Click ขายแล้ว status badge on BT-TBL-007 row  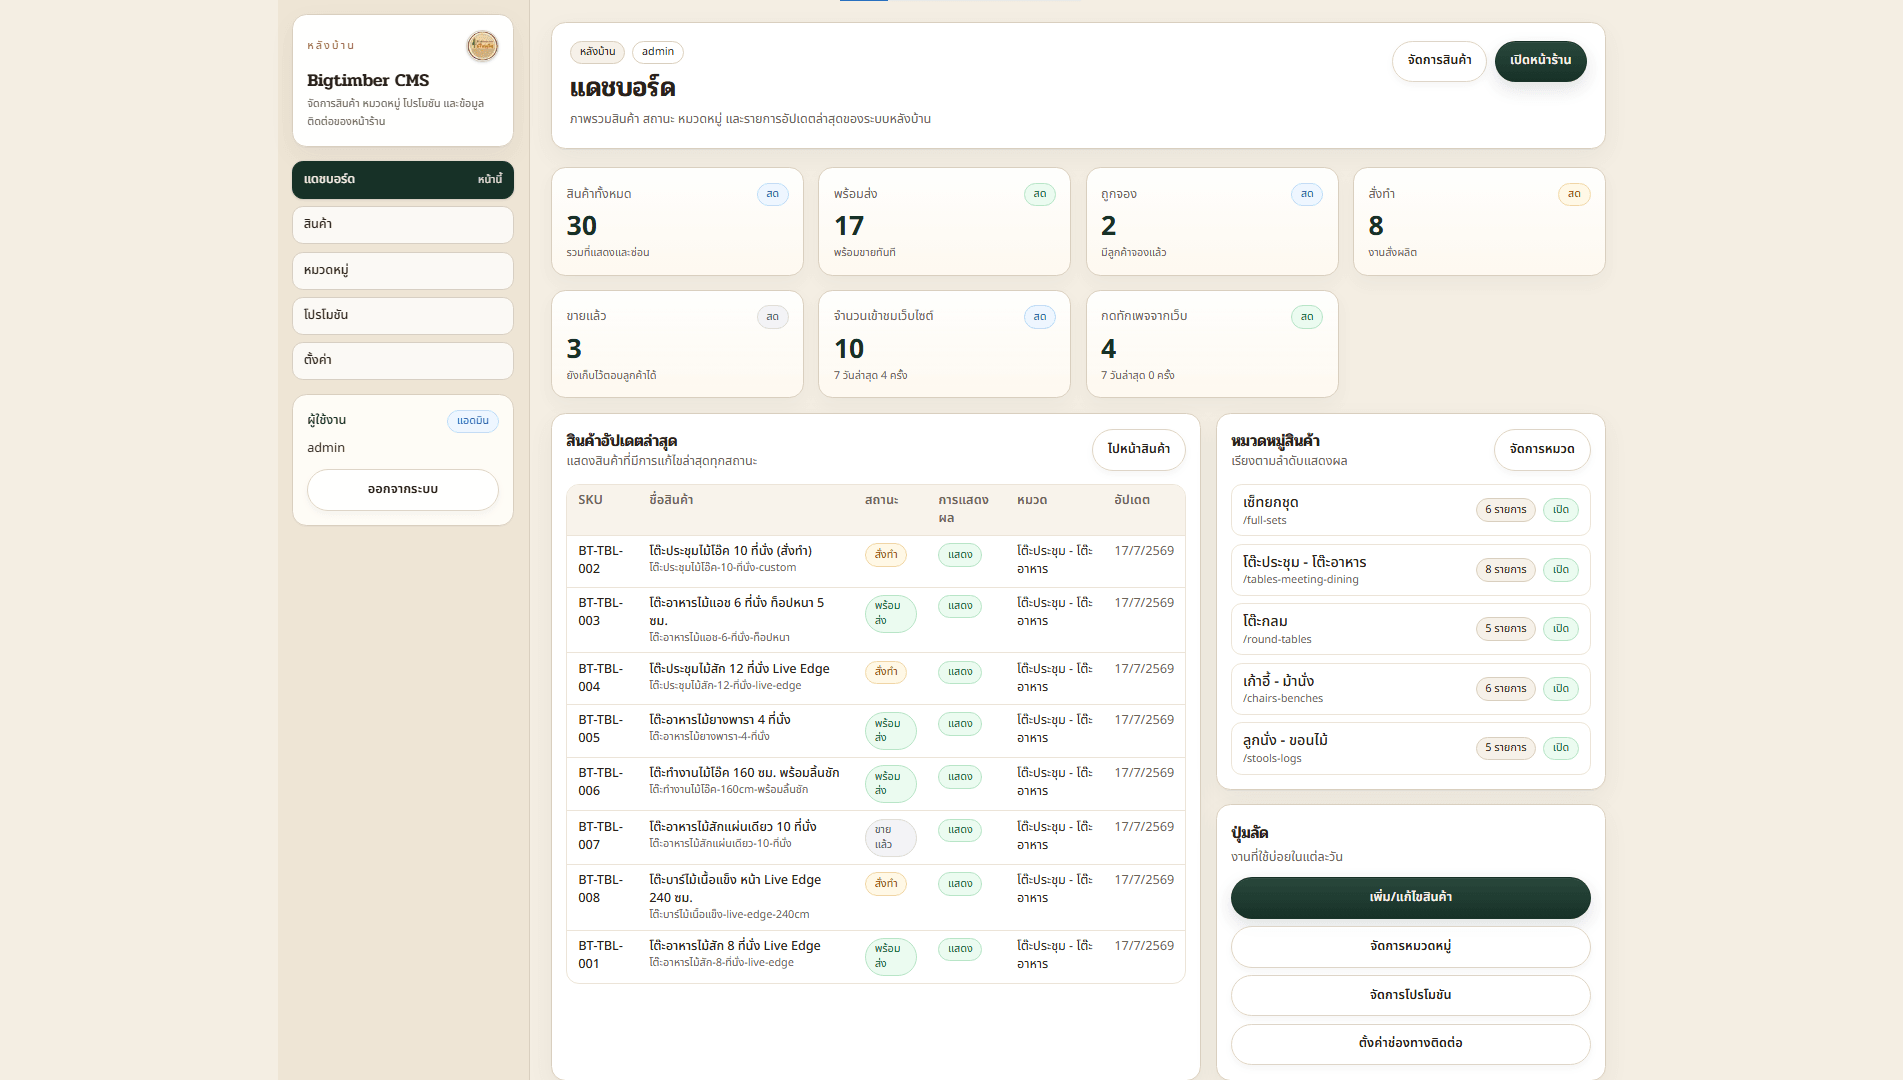pyautogui.click(x=890, y=837)
